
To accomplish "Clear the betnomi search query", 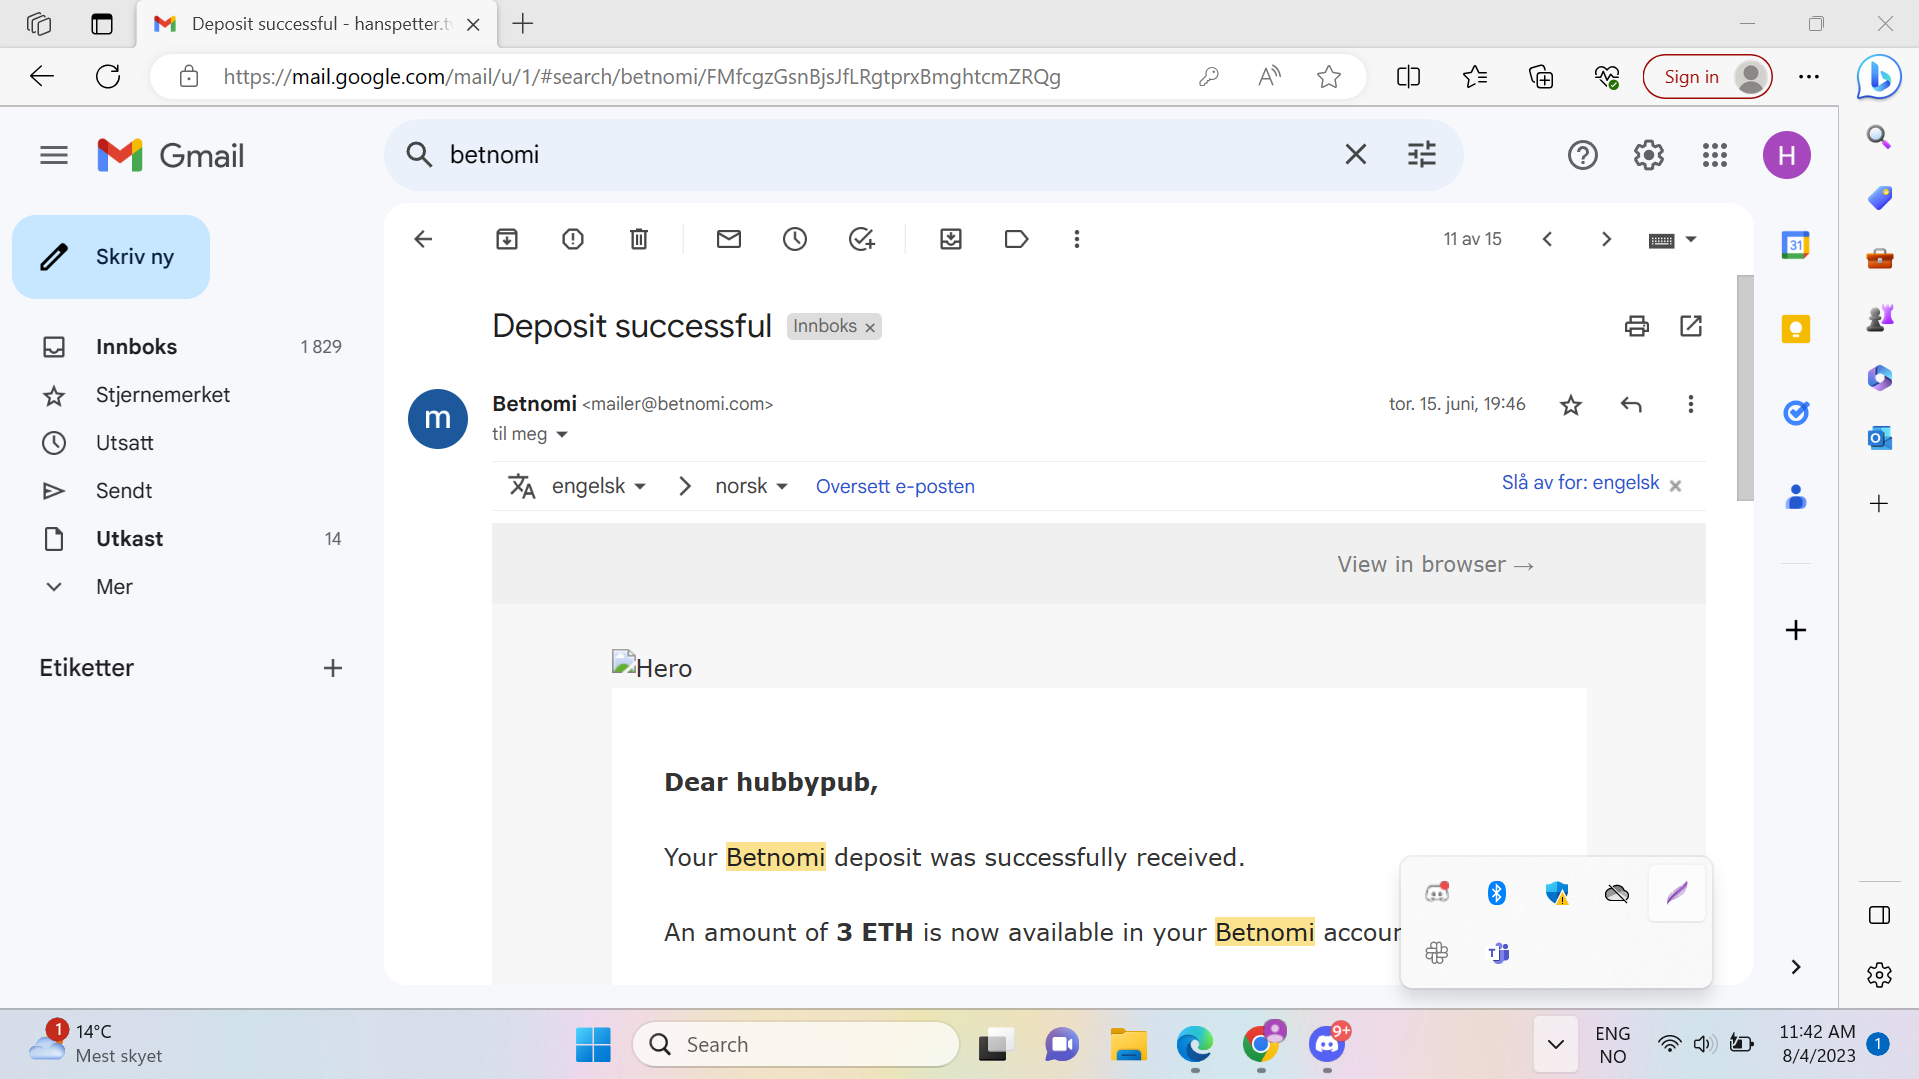I will tap(1356, 155).
